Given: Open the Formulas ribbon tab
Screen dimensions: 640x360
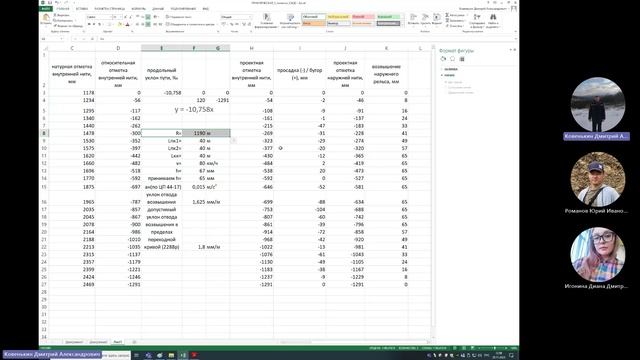Looking at the screenshot, I should tap(139, 9).
